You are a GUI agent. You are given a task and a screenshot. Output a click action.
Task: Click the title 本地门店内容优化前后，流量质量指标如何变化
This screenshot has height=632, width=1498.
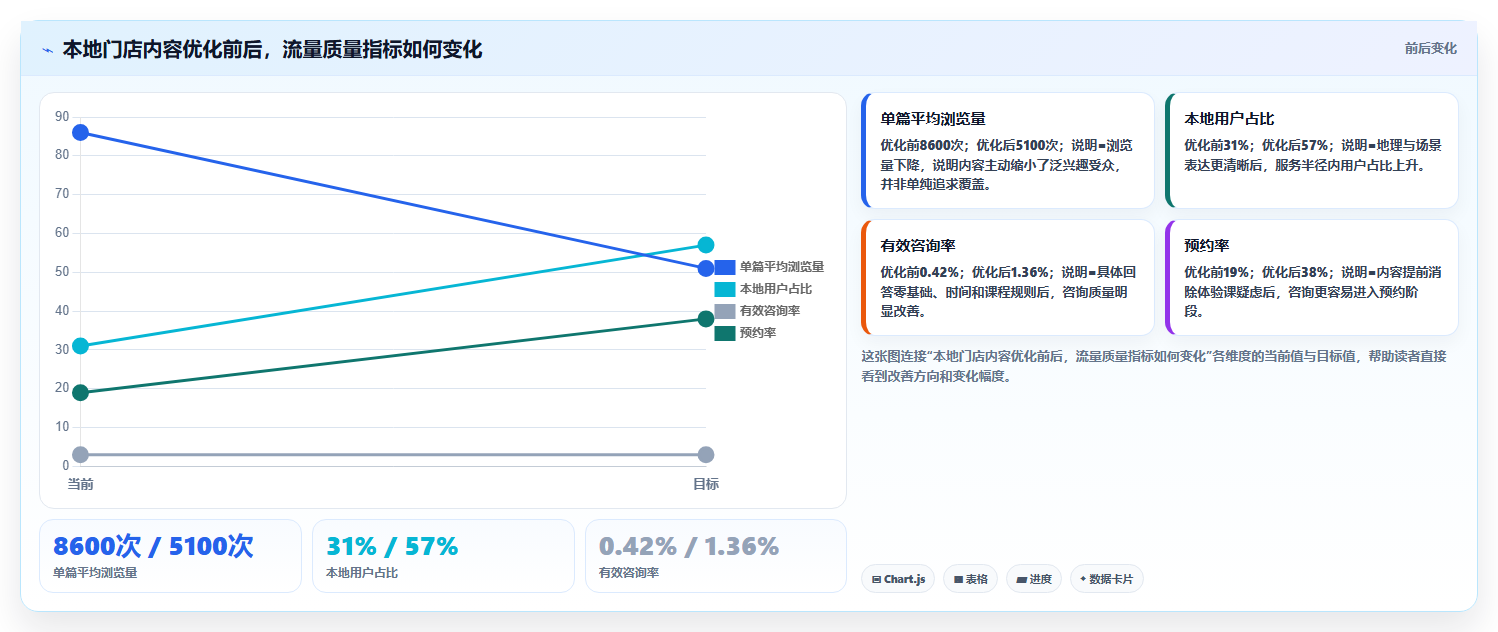[x=272, y=50]
